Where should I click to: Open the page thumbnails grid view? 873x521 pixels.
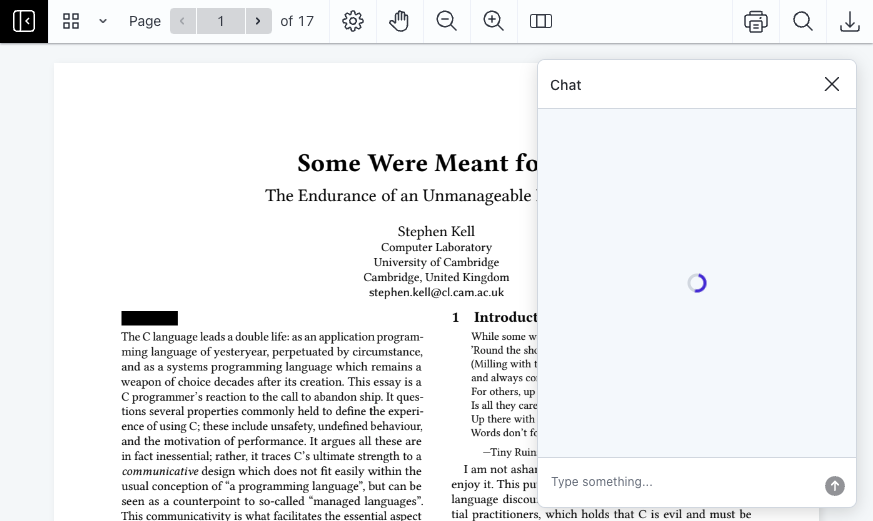tap(71, 21)
